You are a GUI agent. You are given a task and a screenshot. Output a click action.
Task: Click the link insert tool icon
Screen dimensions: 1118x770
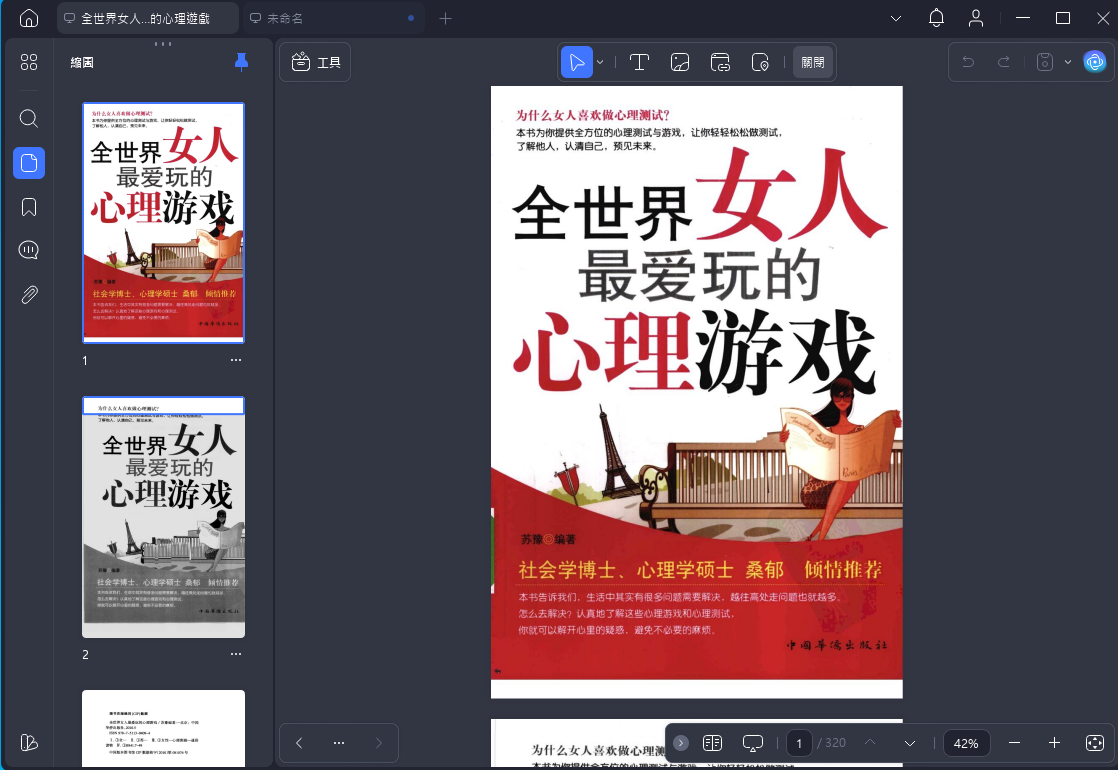(720, 62)
